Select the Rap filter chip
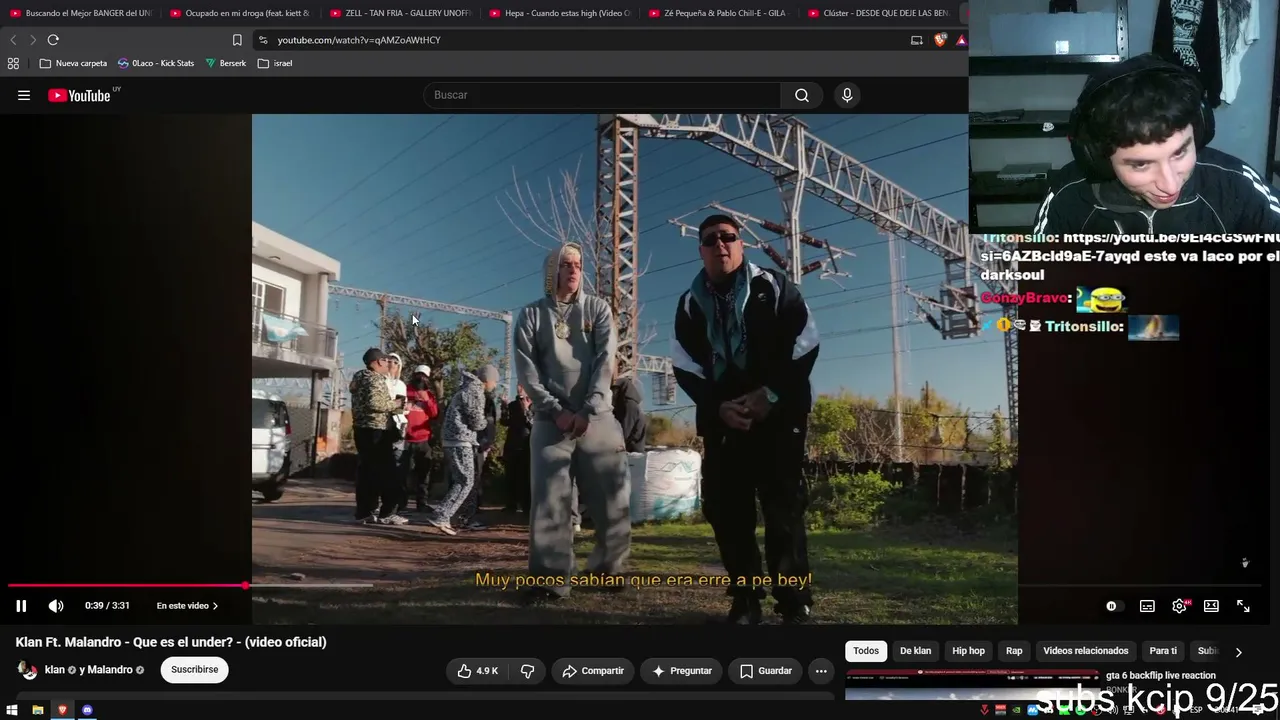Viewport: 1280px width, 720px height. click(1014, 651)
